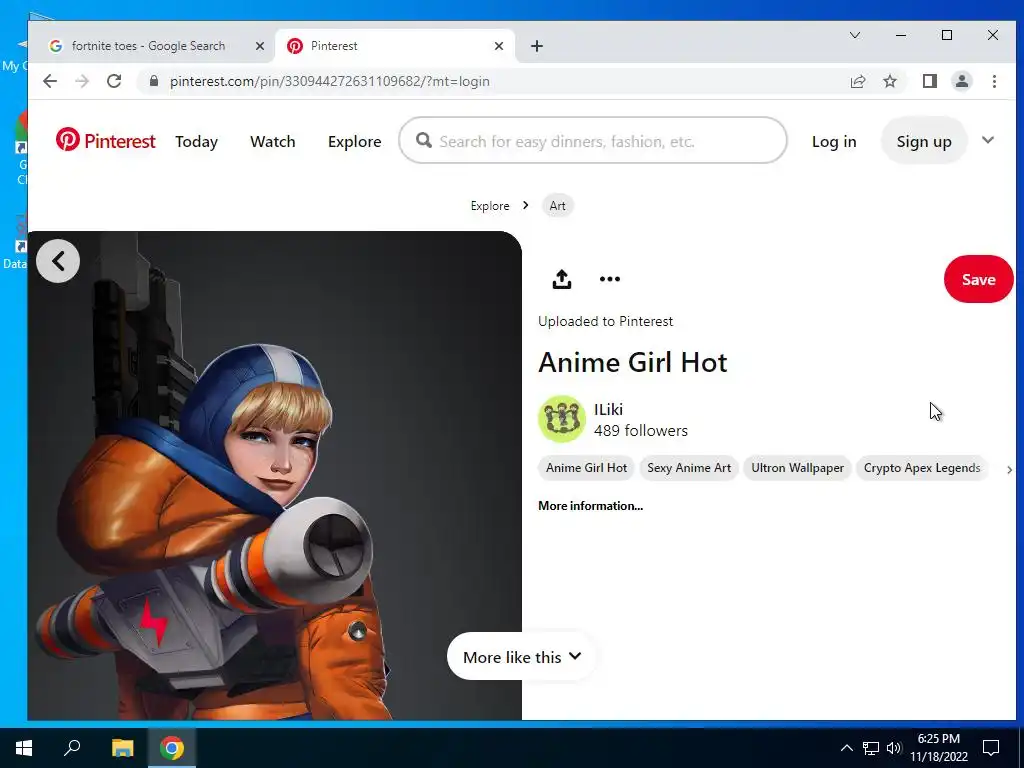
Task: Open the notification center icon
Action: click(991, 748)
